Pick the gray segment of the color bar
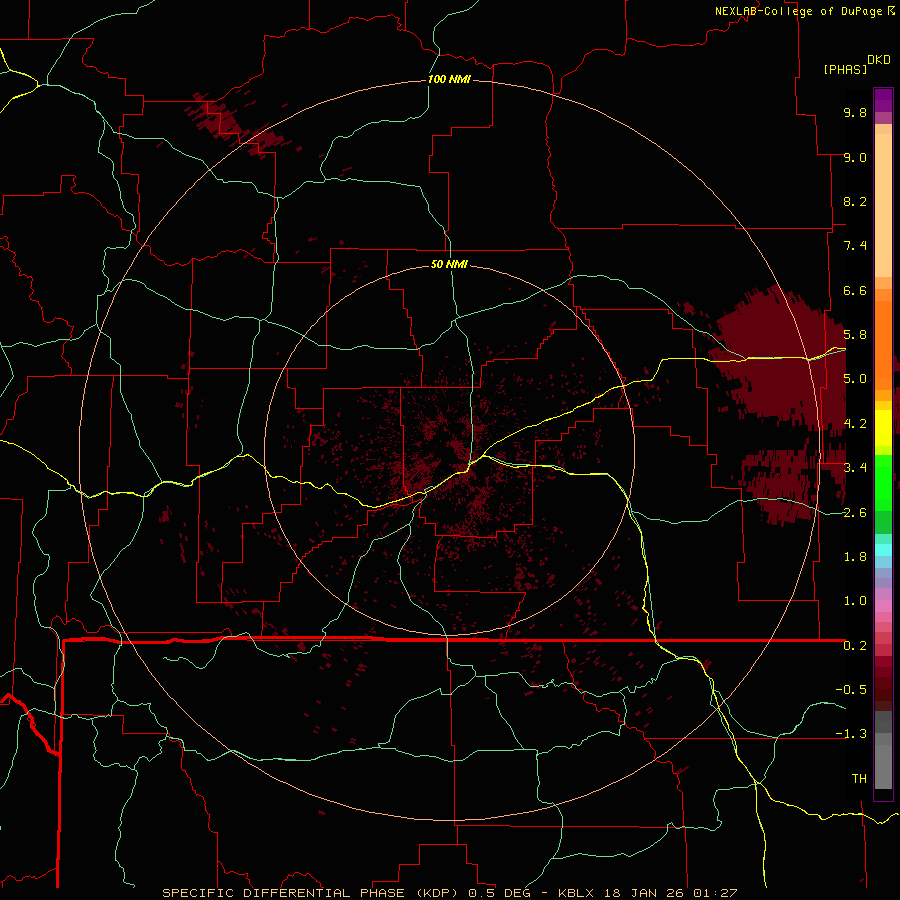The width and height of the screenshot is (900, 900). pyautogui.click(x=883, y=751)
